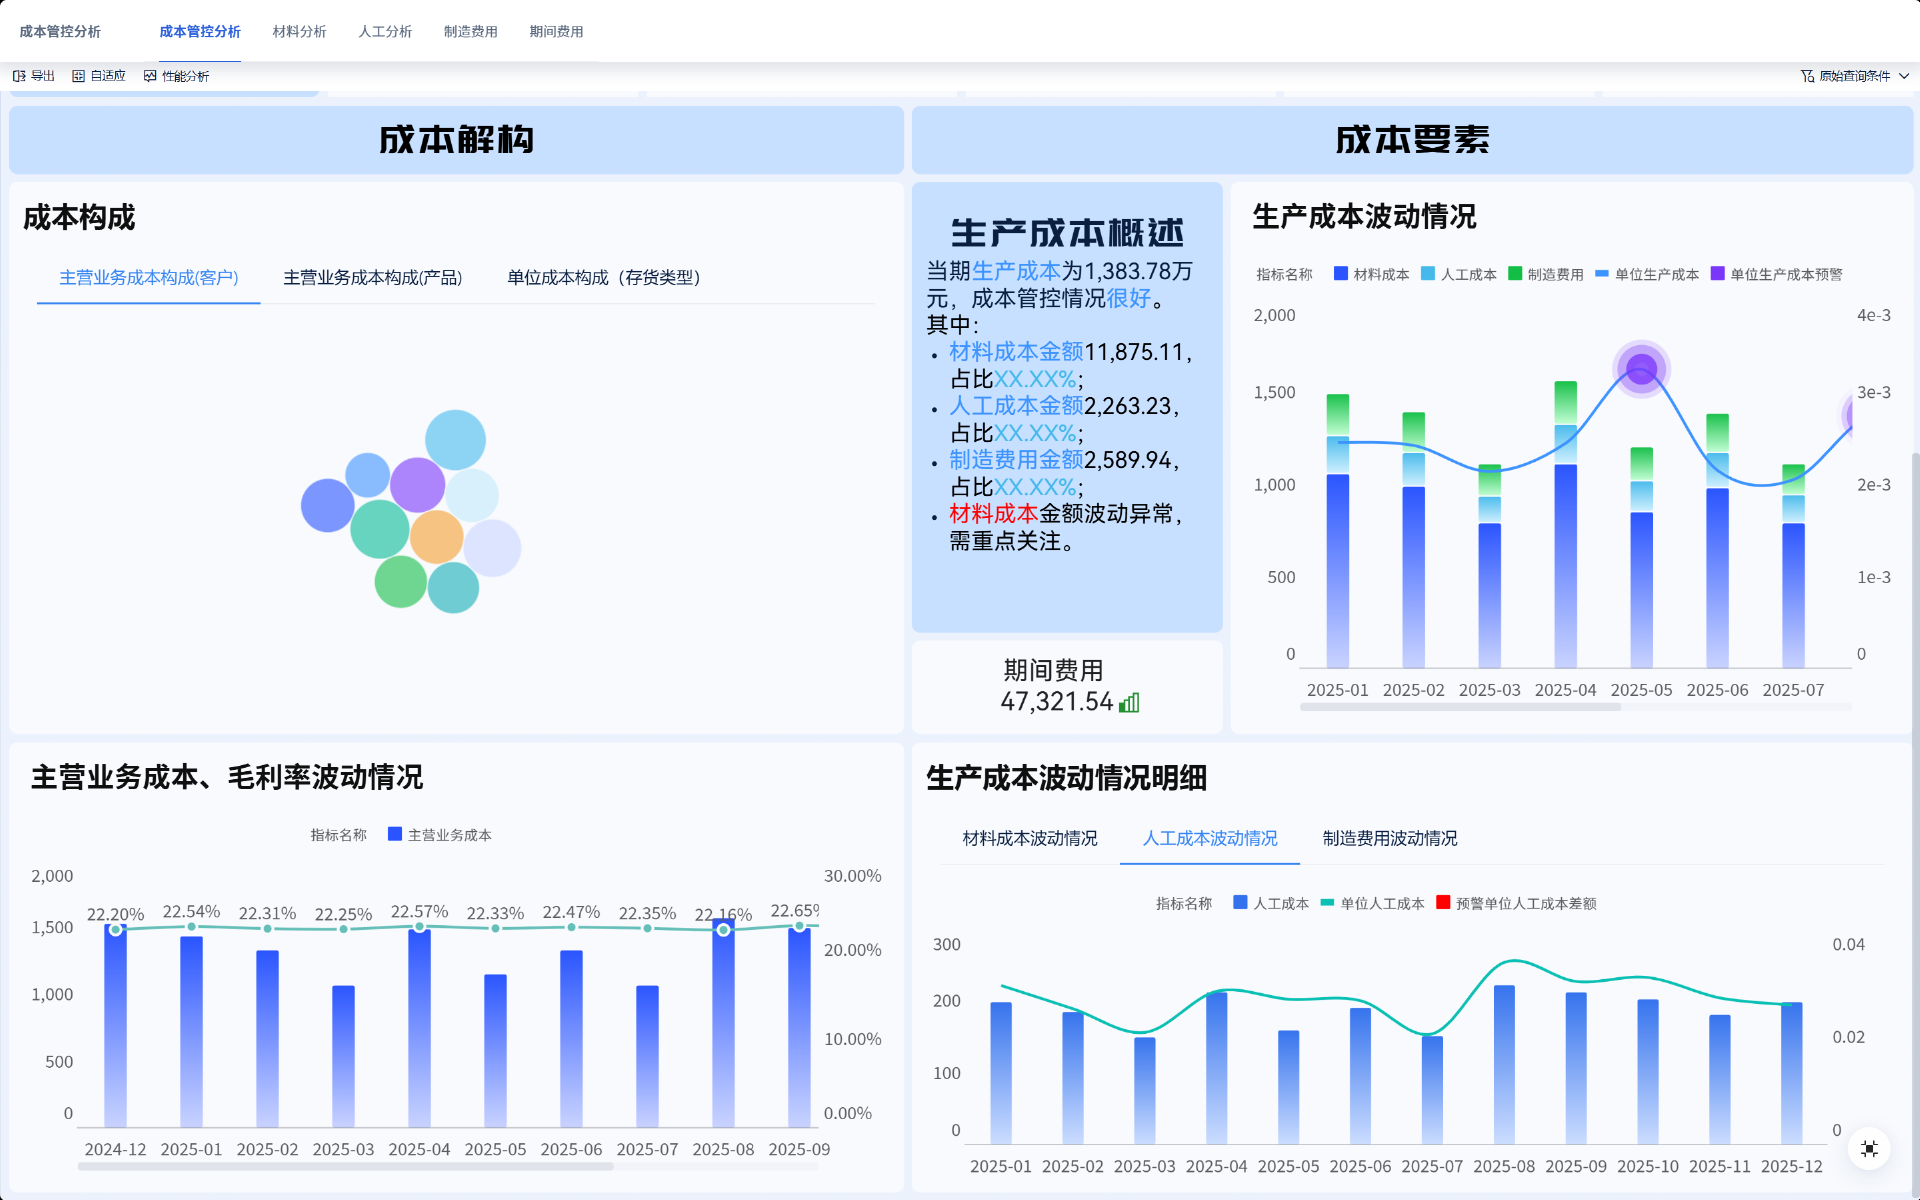Click the 性能分析 performance icon
This screenshot has width=1920, height=1200.
tap(150, 76)
